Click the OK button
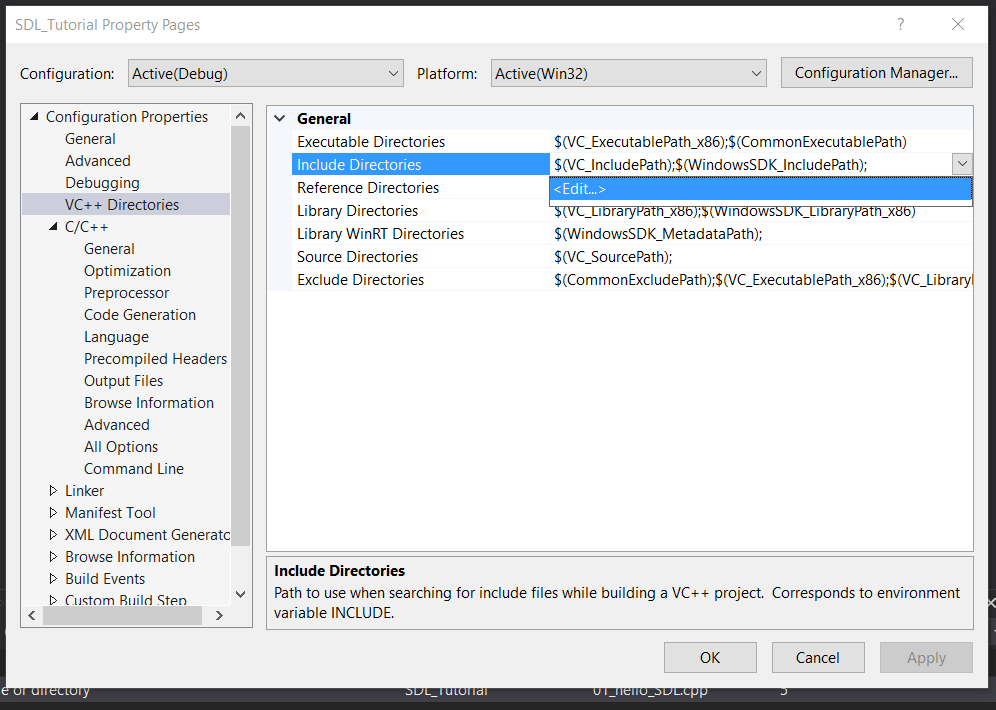Image resolution: width=996 pixels, height=710 pixels. (710, 657)
